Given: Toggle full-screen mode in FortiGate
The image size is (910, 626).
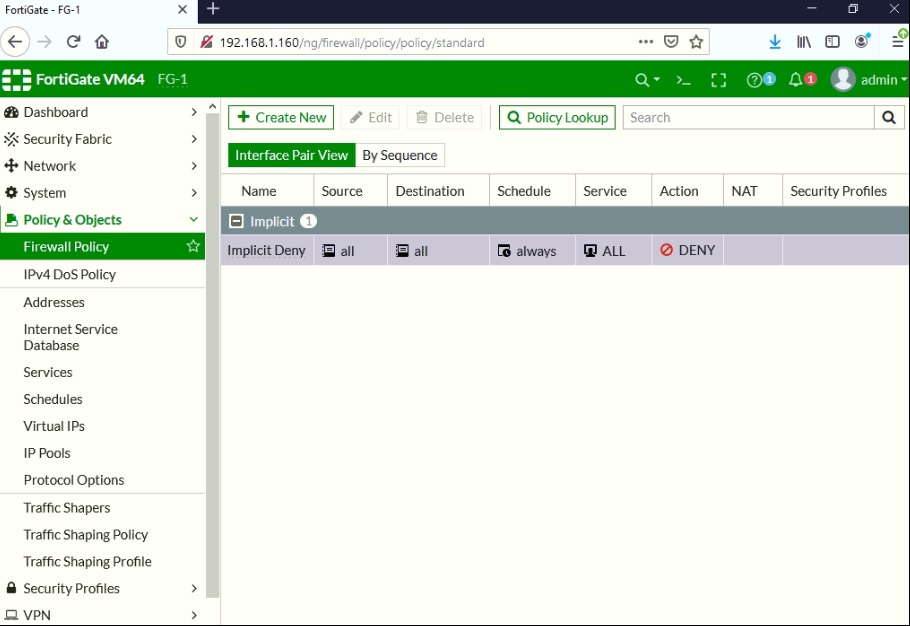Looking at the screenshot, I should tap(719, 79).
